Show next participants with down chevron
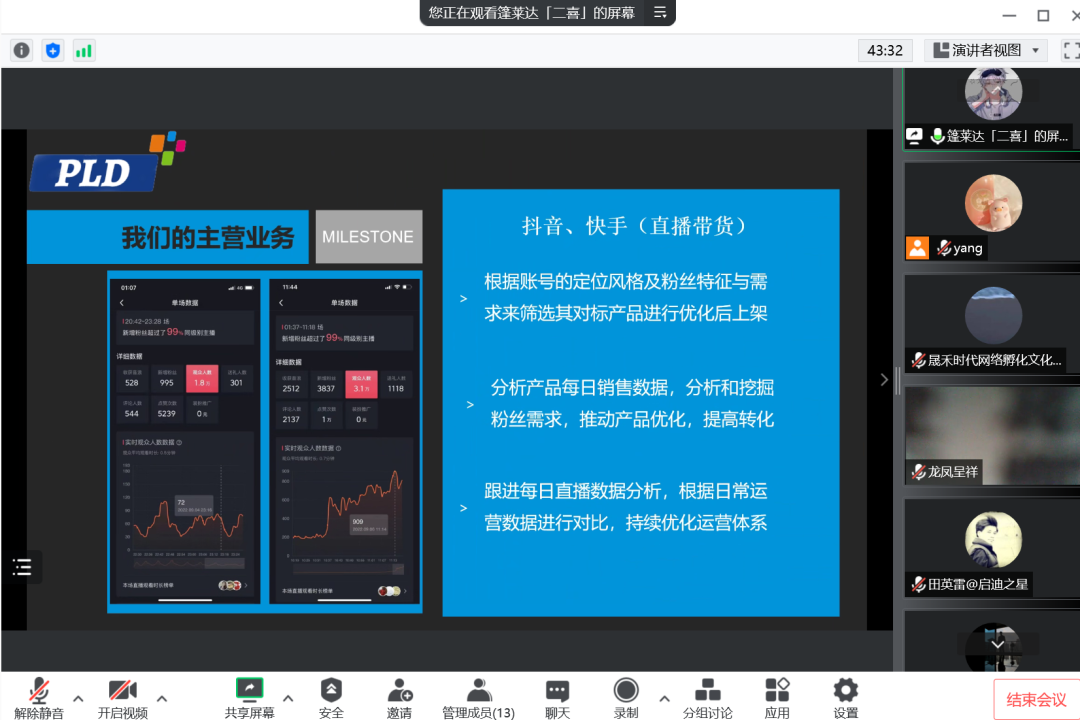The height and width of the screenshot is (720, 1080). (x=997, y=645)
